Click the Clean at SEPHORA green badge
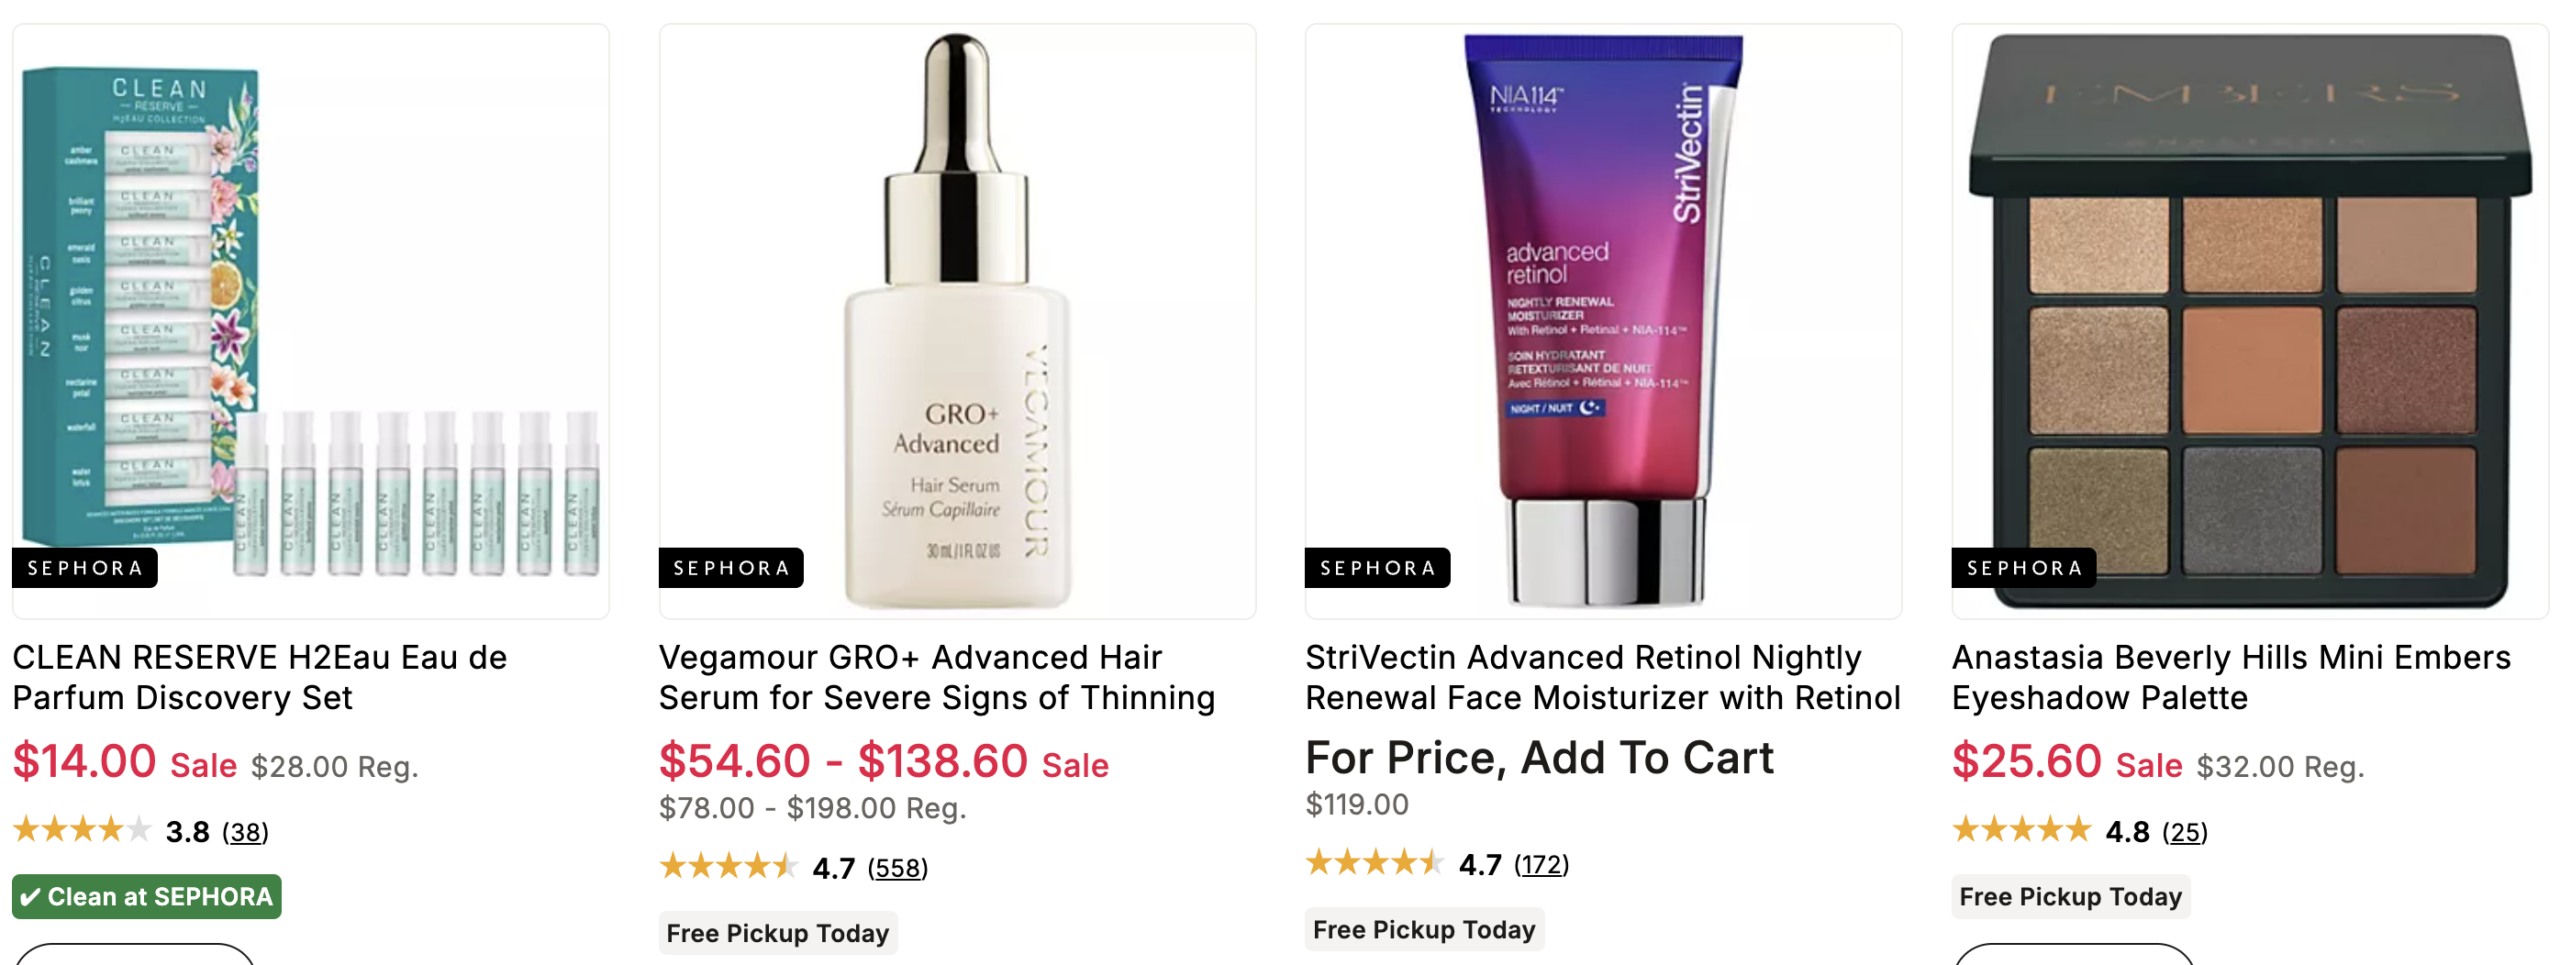This screenshot has height=965, width=2560. pyautogui.click(x=147, y=897)
